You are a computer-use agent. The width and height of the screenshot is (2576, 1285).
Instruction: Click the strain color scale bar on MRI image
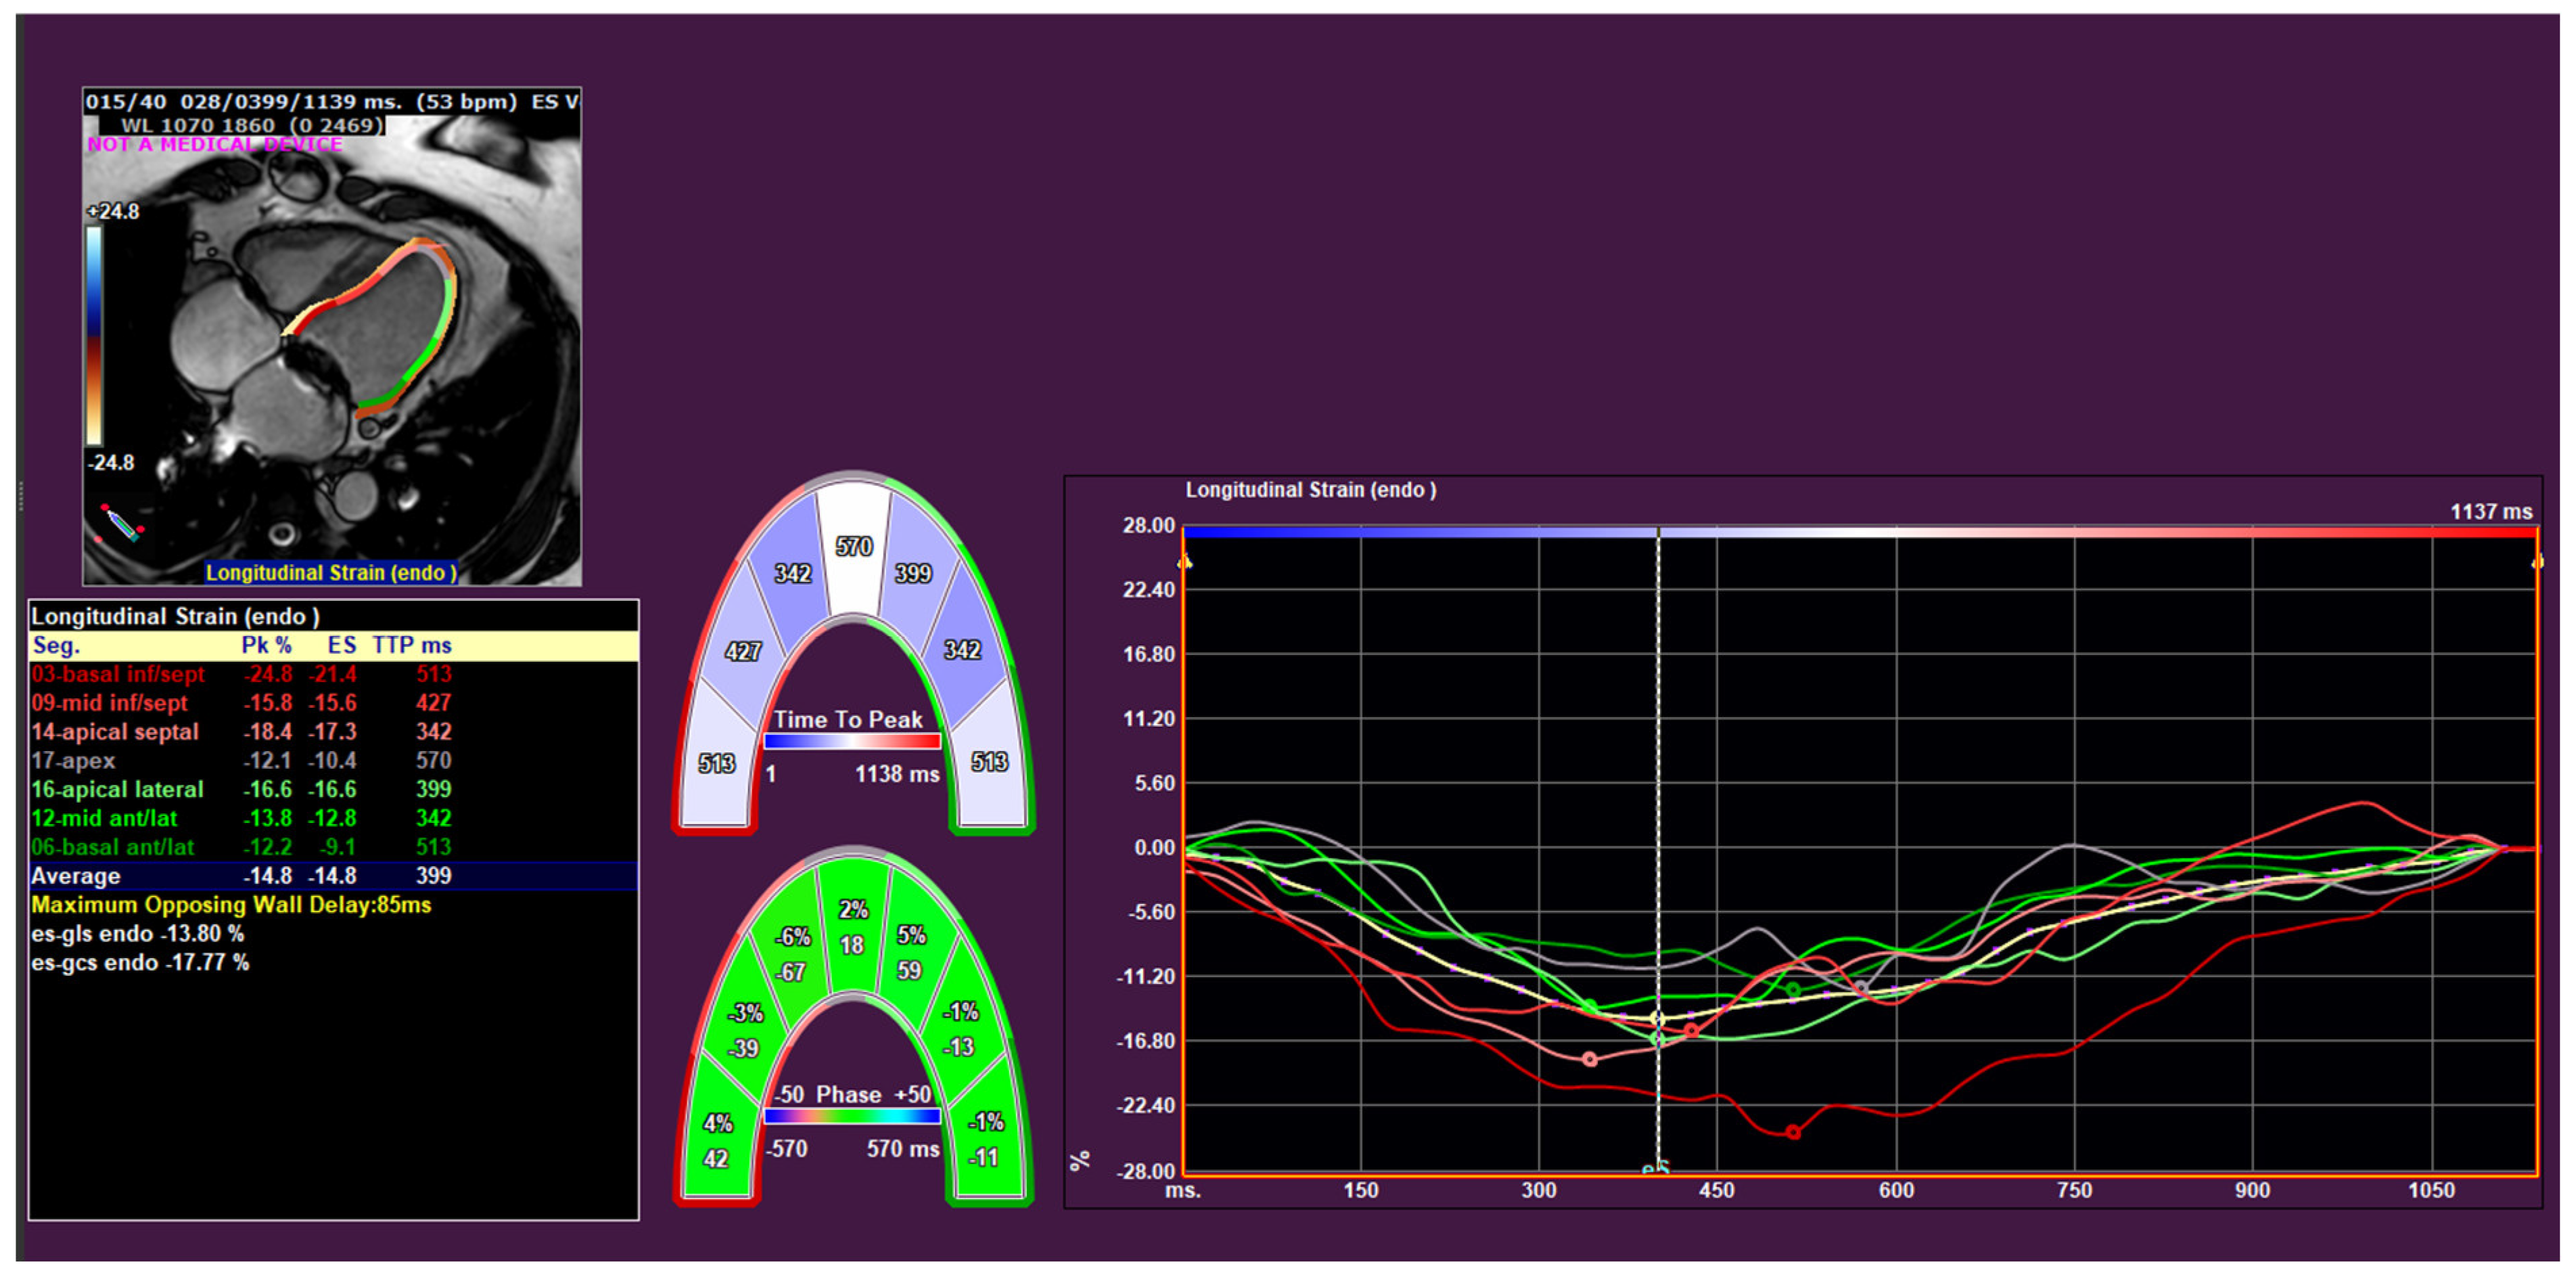click(94, 335)
